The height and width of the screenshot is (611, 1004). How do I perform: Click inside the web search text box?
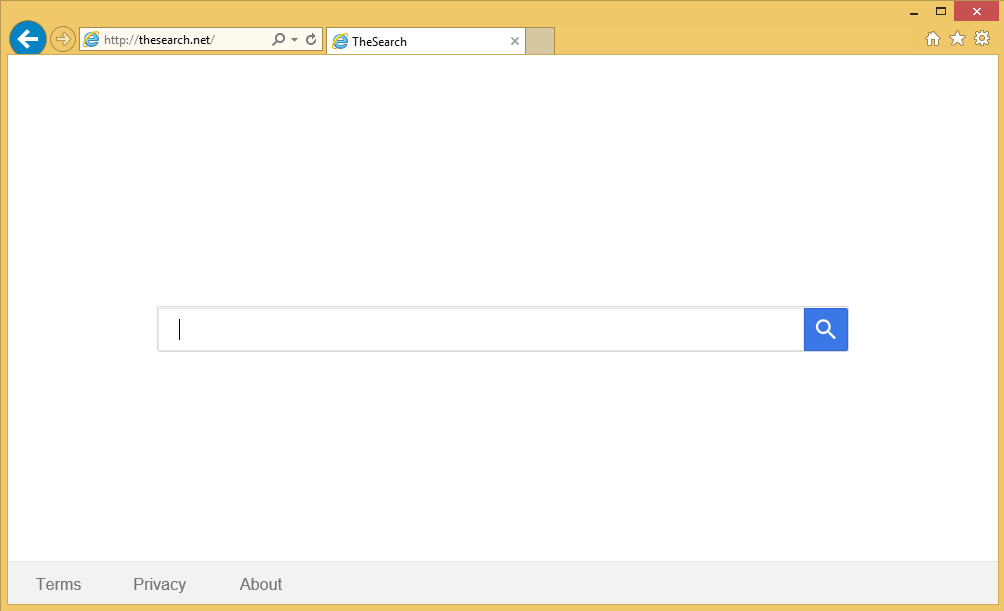click(x=481, y=329)
